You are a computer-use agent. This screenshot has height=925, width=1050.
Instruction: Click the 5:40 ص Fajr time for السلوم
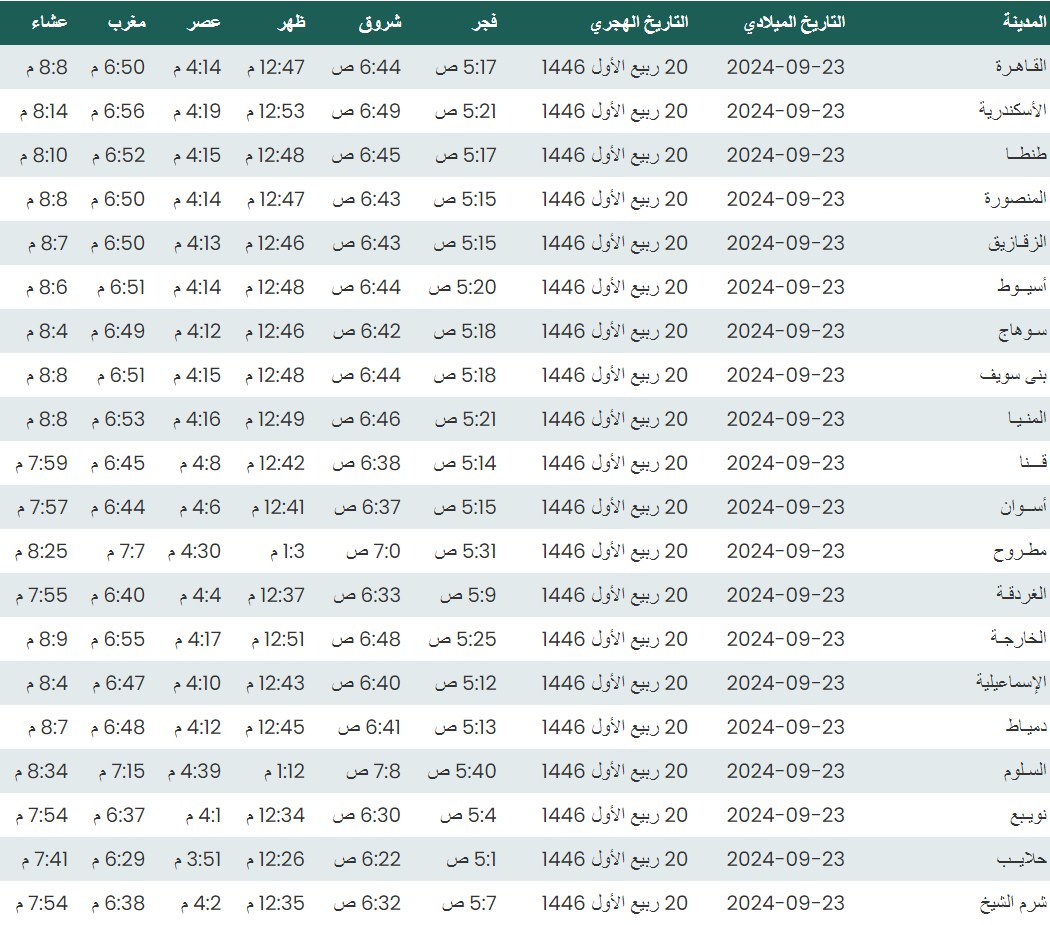(x=462, y=771)
